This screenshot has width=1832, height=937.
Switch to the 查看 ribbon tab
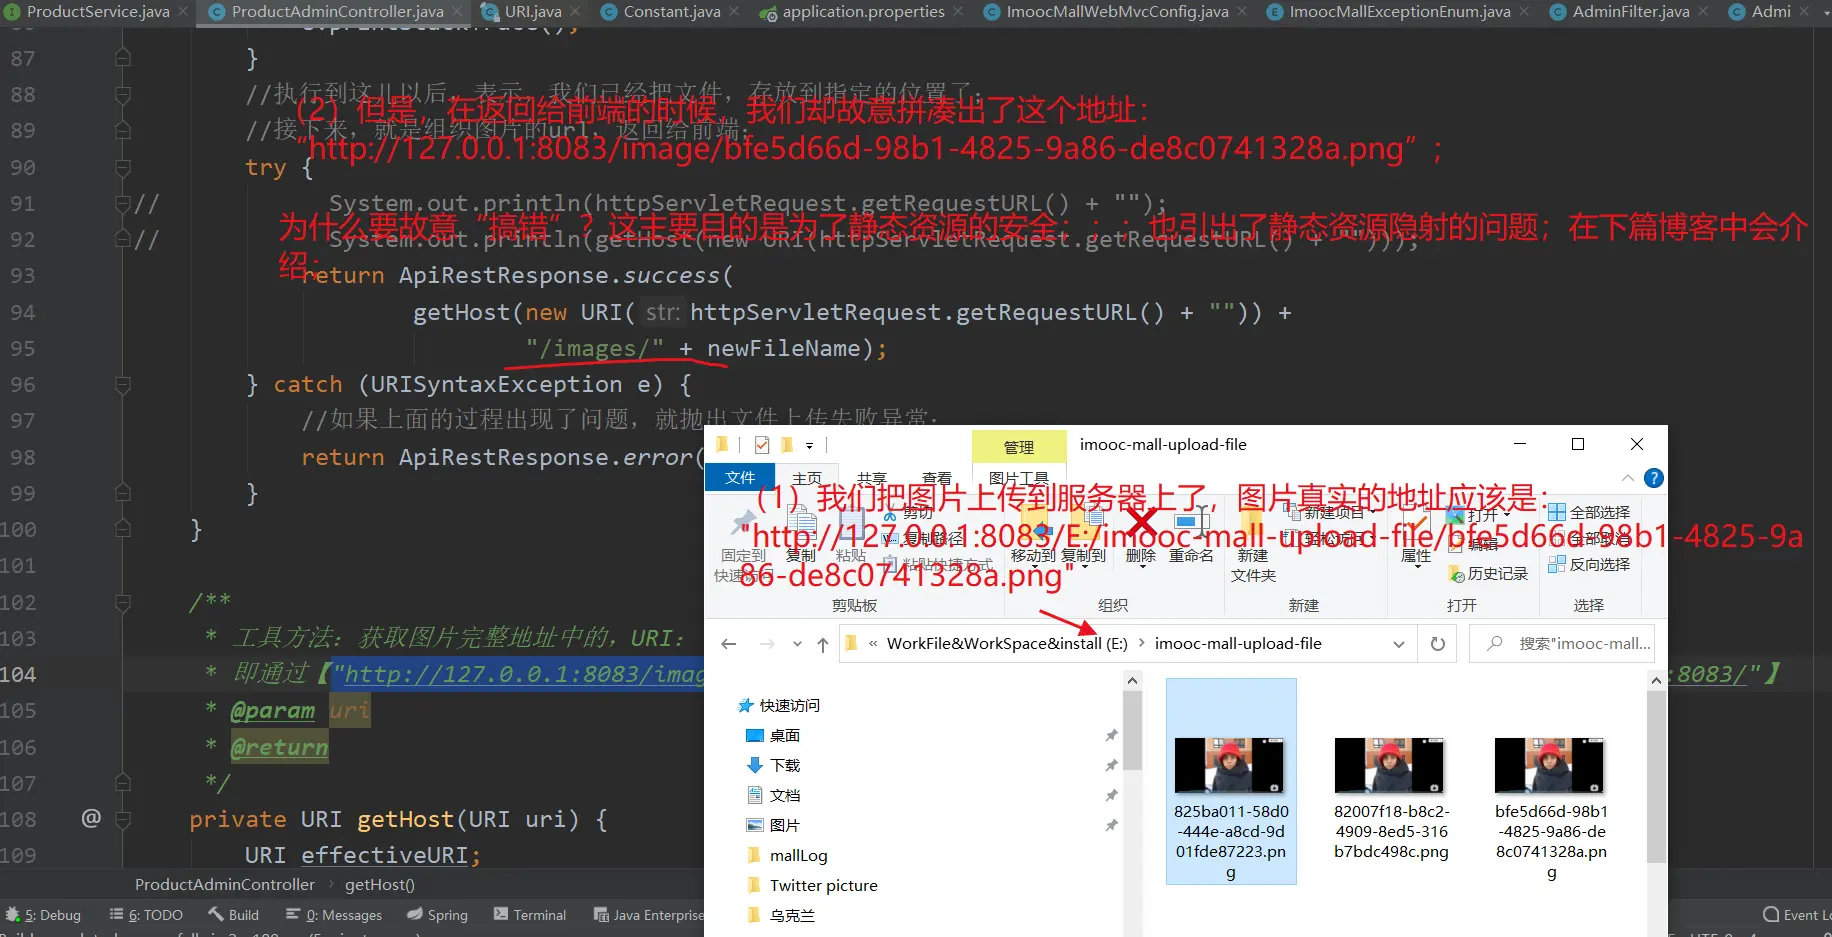(x=937, y=478)
